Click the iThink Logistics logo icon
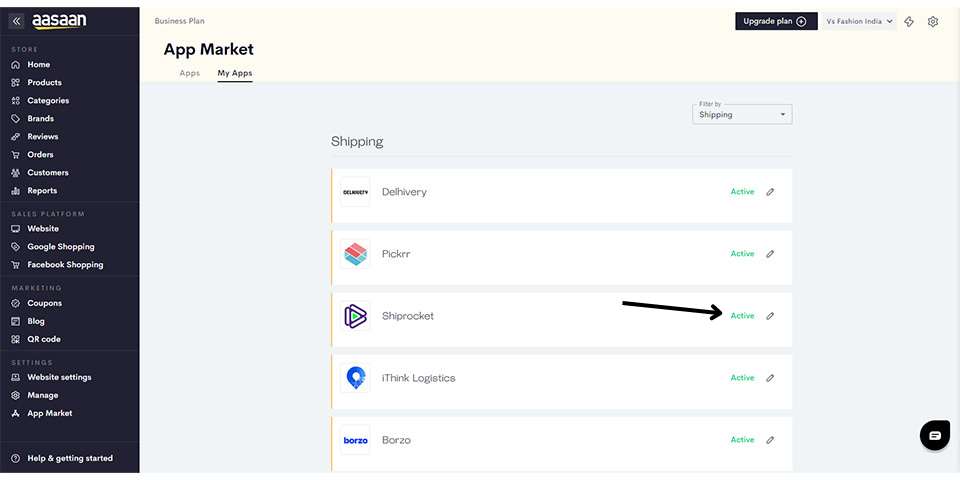960x480 pixels. (x=355, y=378)
